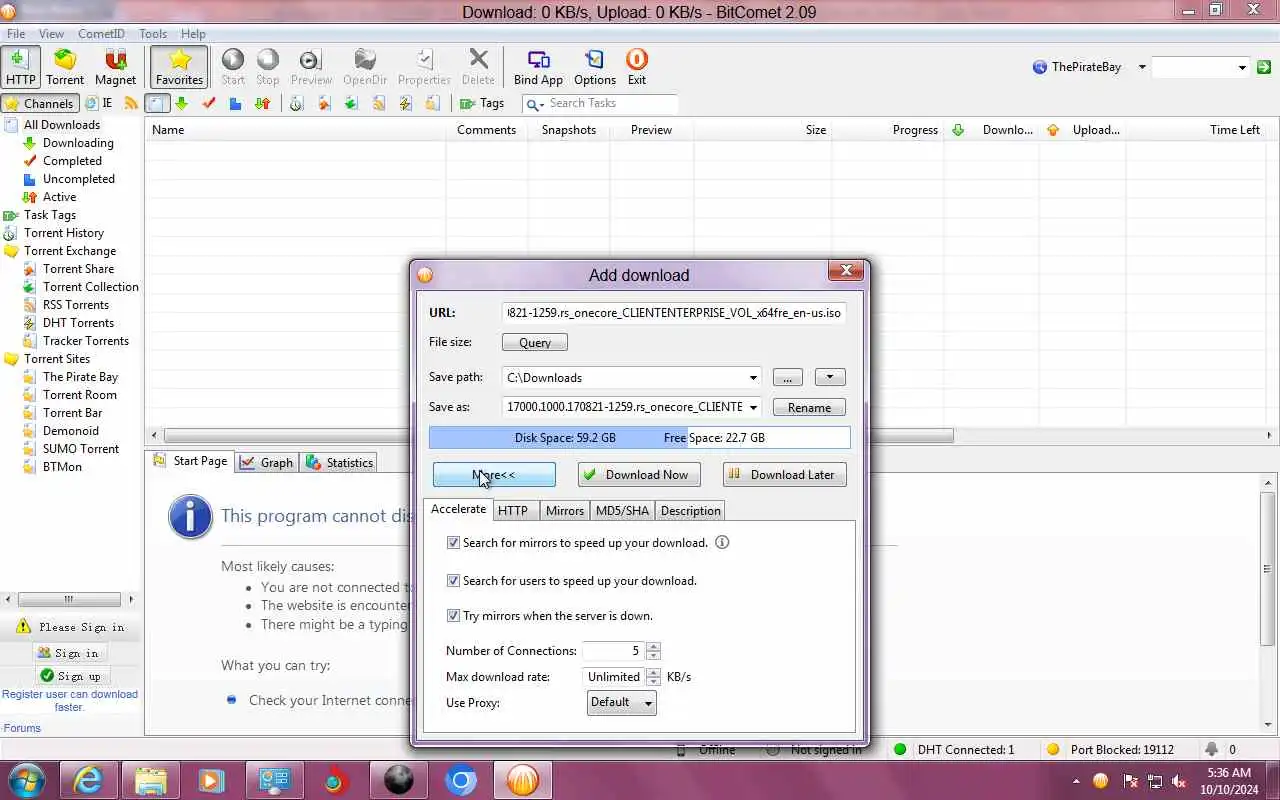Screen dimensions: 1280x800
Task: Uncheck Try mirrors when server is down
Action: (x=453, y=615)
